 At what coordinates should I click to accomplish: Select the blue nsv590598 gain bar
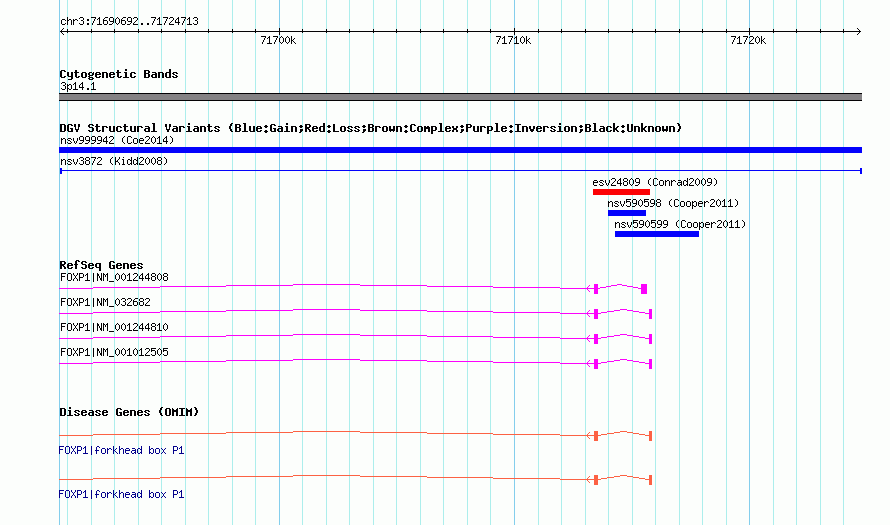(627, 213)
